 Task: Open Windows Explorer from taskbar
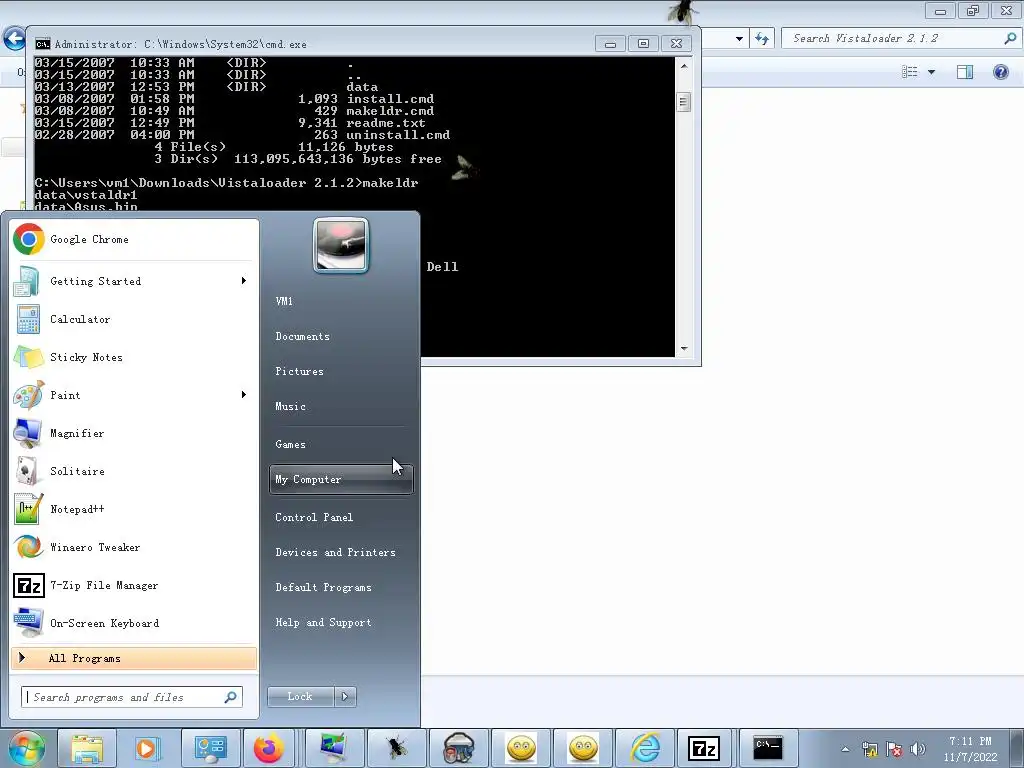coord(87,748)
